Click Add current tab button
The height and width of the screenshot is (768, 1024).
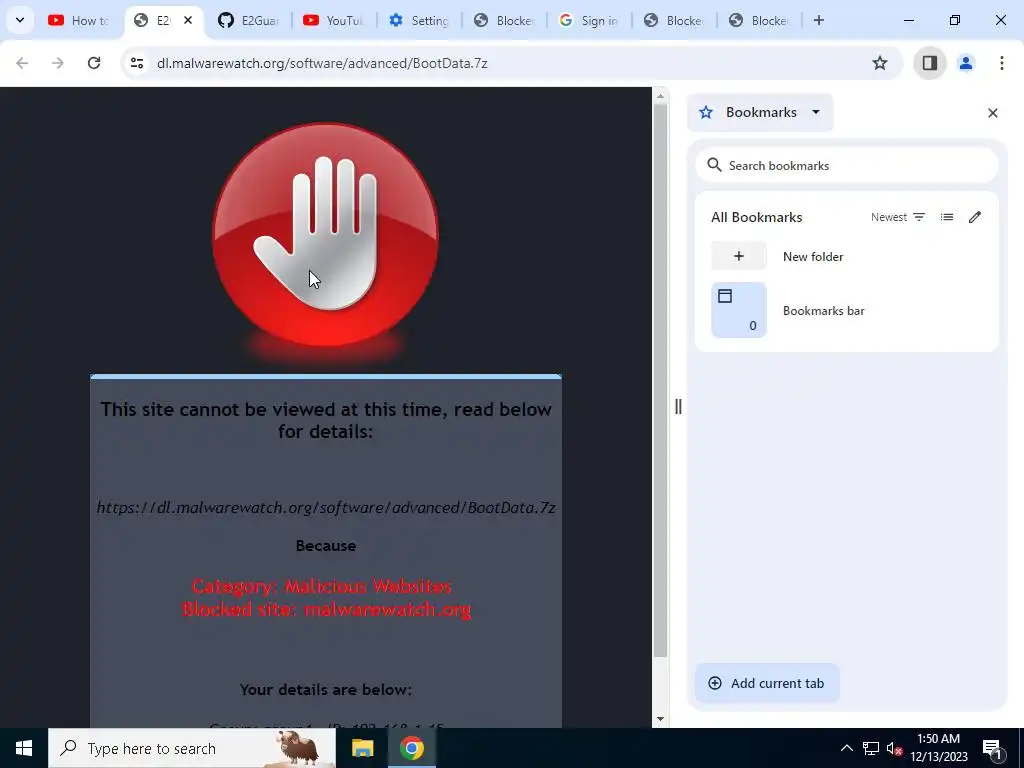[x=767, y=683]
